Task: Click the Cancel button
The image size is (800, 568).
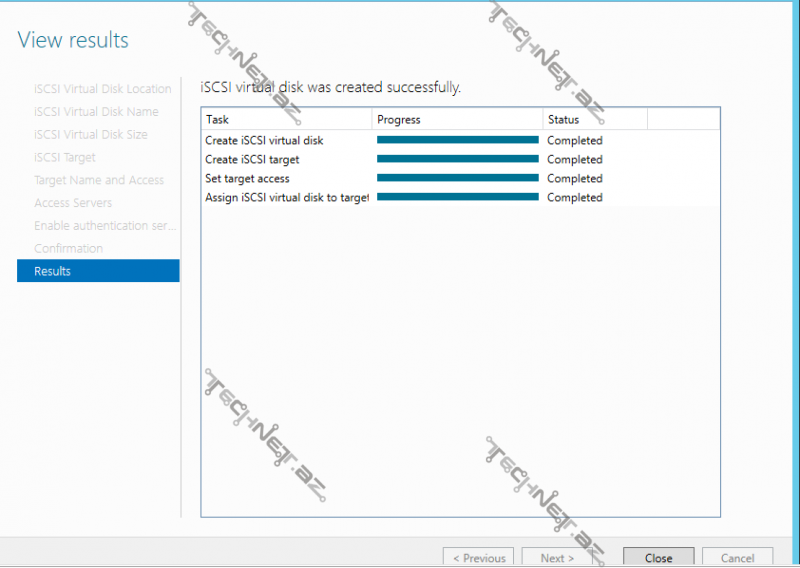Action: click(737, 558)
